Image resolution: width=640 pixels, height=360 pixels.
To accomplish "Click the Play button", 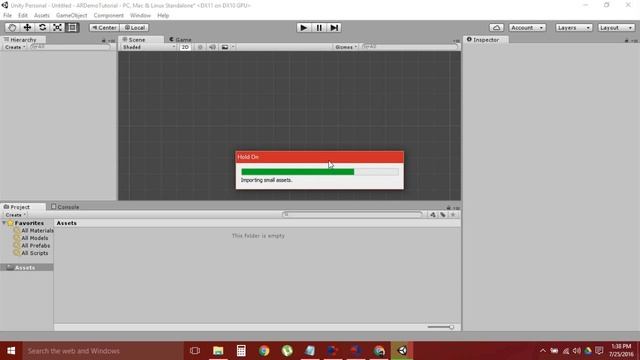I will point(303,27).
